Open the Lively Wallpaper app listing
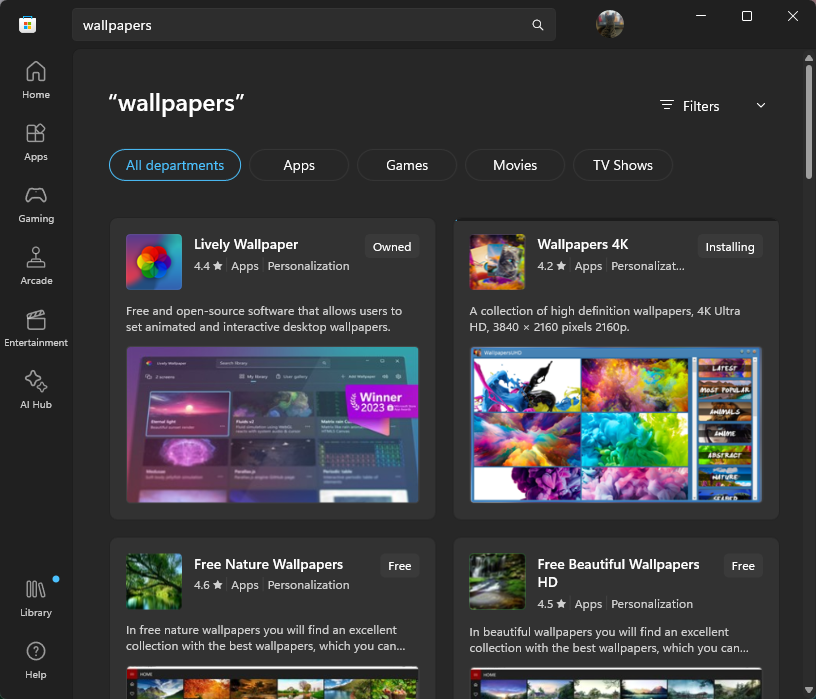816x699 pixels. 246,244
